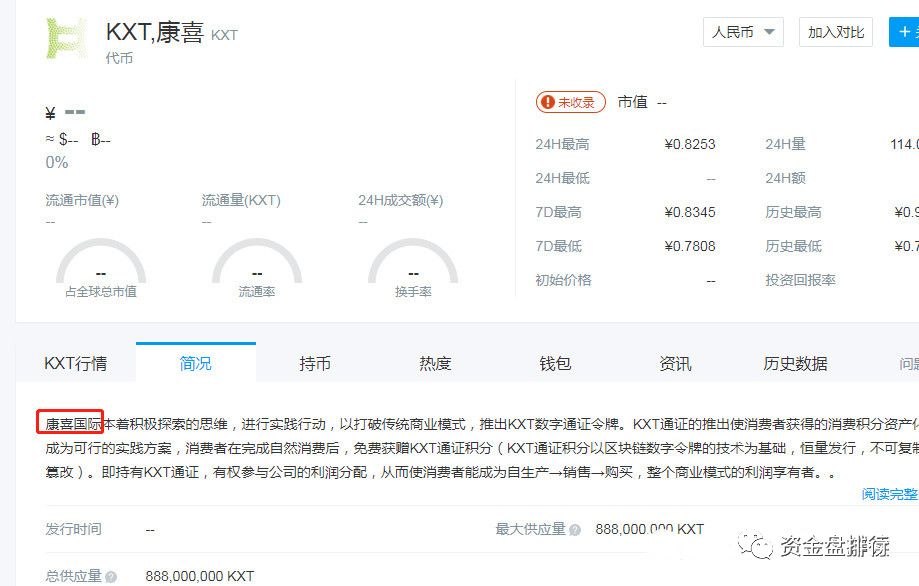Click the blue plus button at top right
Viewport: 919px width, 586px height.
[904, 32]
